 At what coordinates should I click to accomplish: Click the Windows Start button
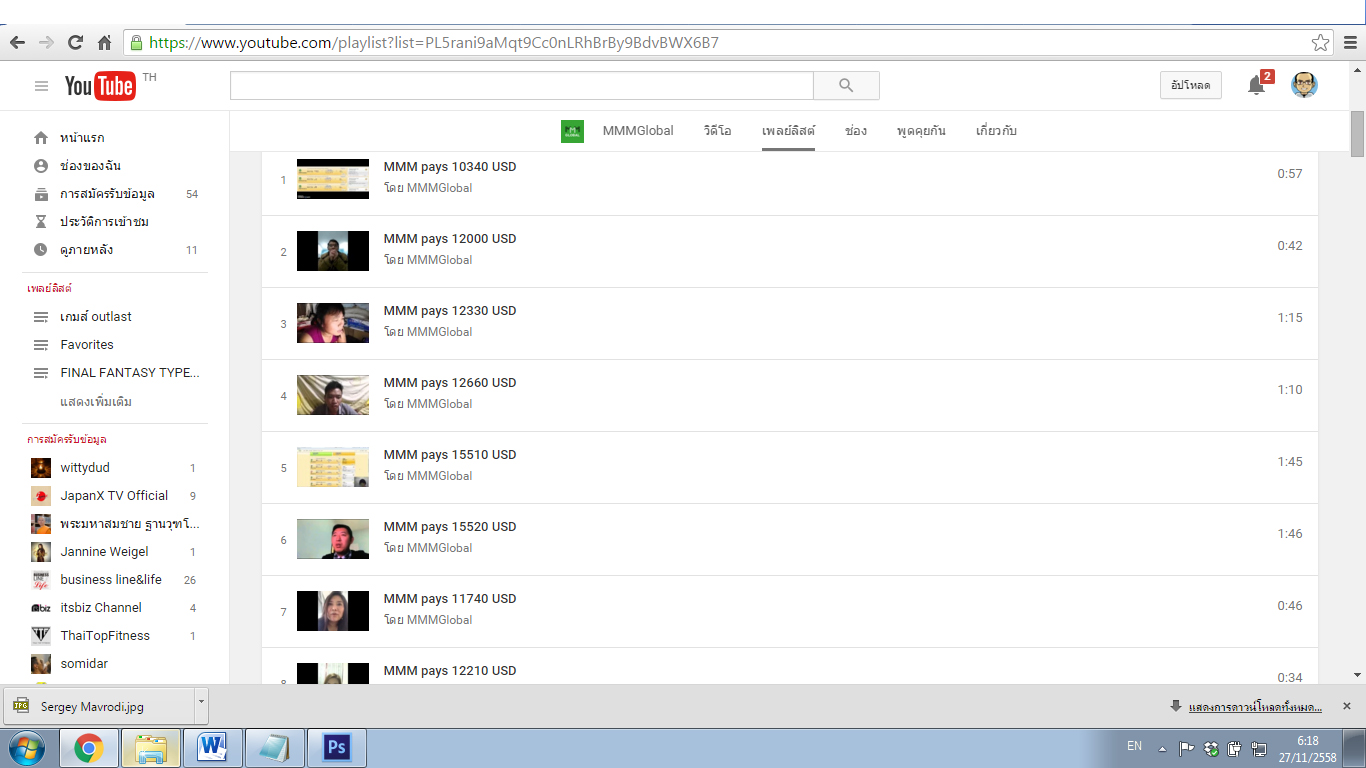tap(27, 748)
